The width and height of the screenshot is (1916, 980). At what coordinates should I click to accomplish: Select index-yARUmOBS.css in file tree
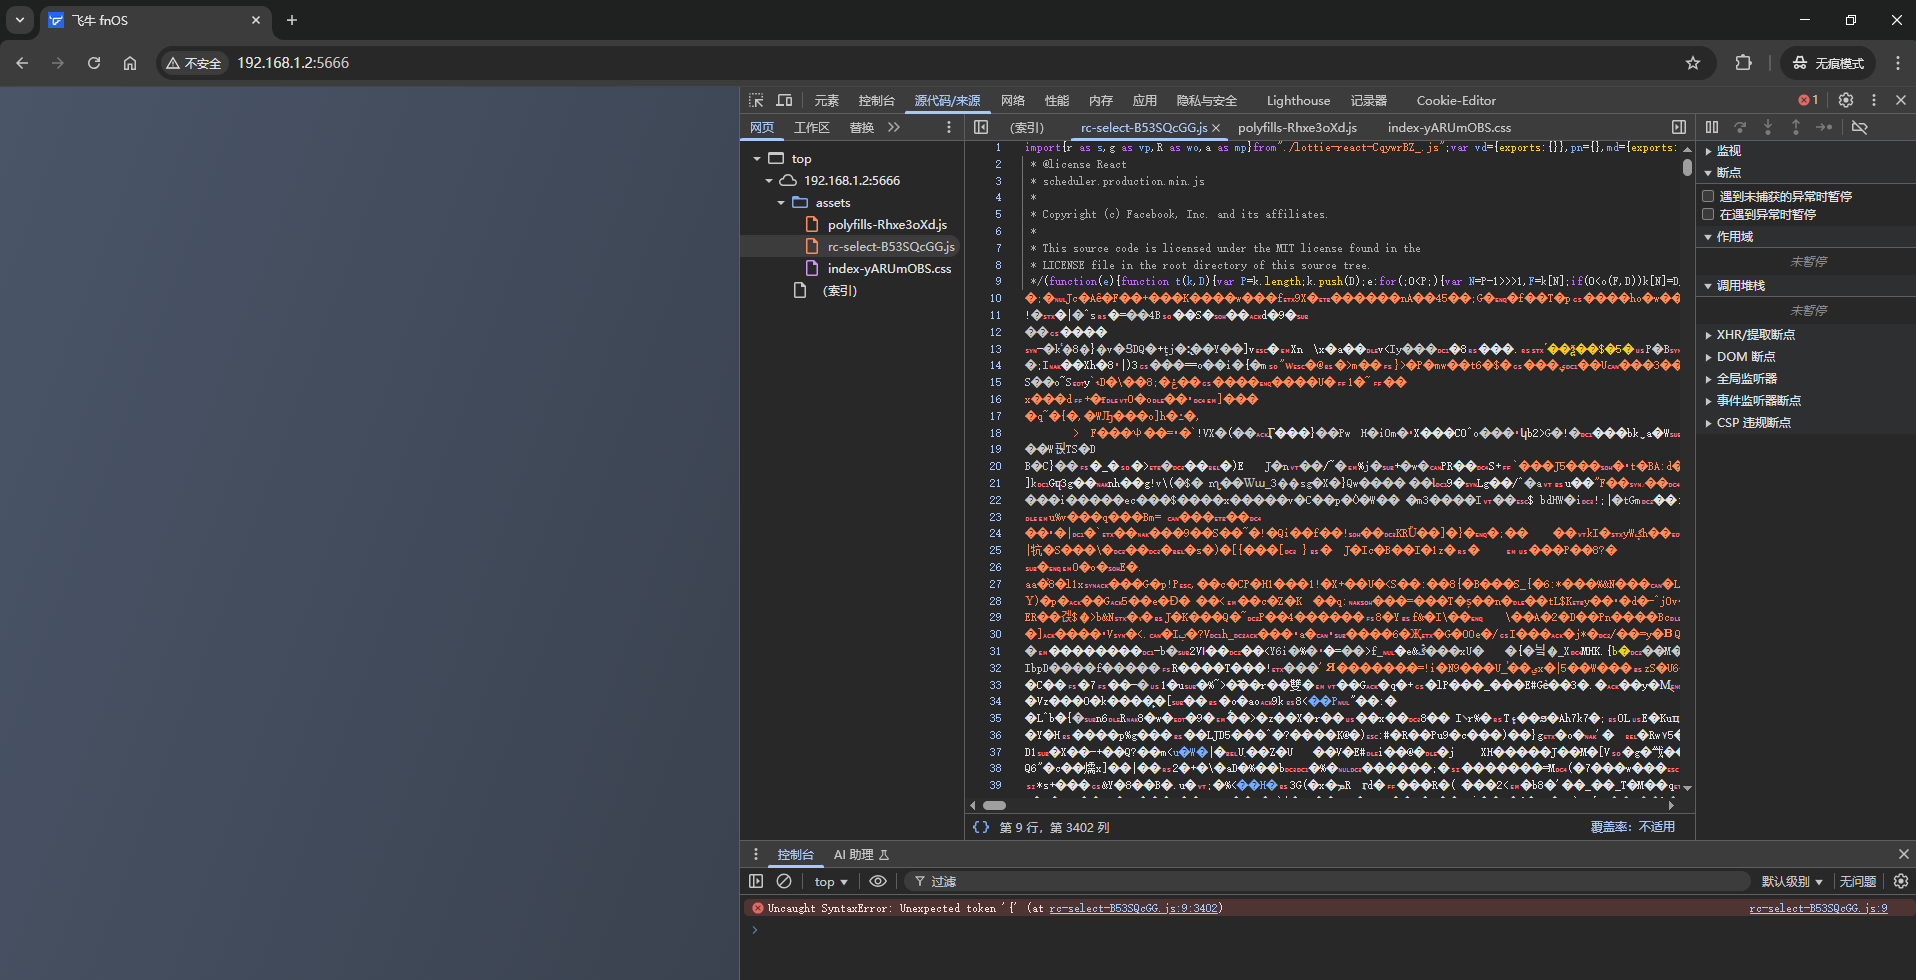click(x=888, y=269)
